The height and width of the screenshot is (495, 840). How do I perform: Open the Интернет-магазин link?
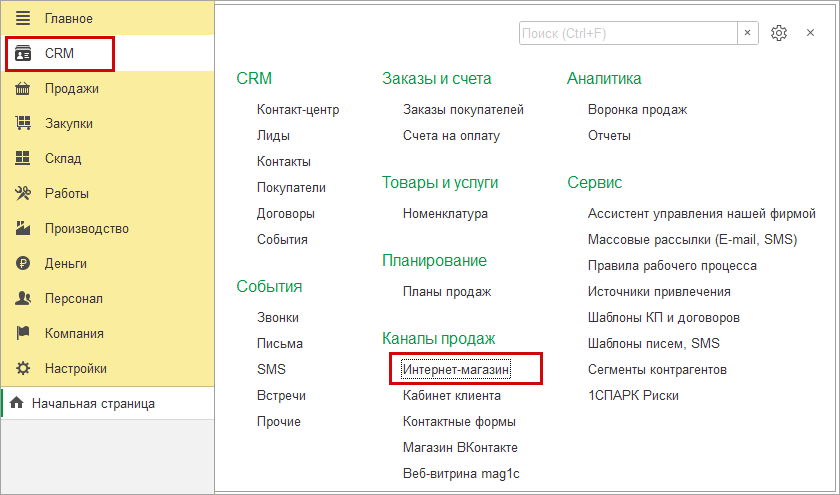(456, 370)
